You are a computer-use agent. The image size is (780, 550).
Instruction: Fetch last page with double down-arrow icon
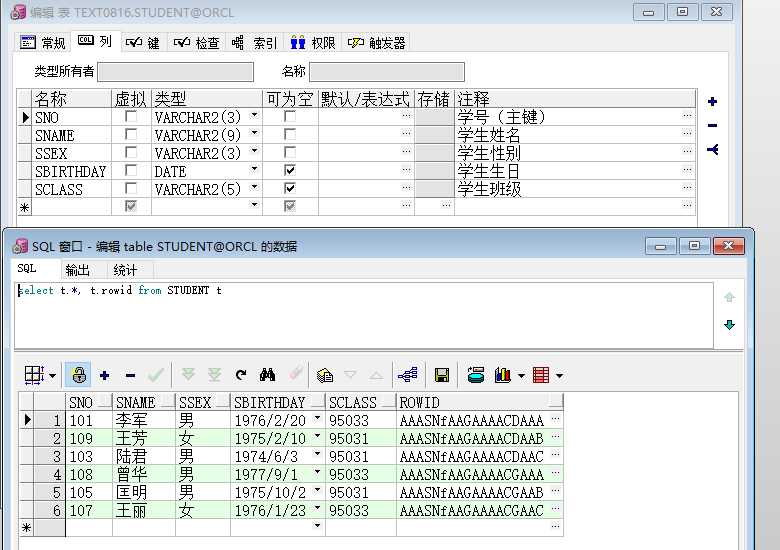coord(214,374)
